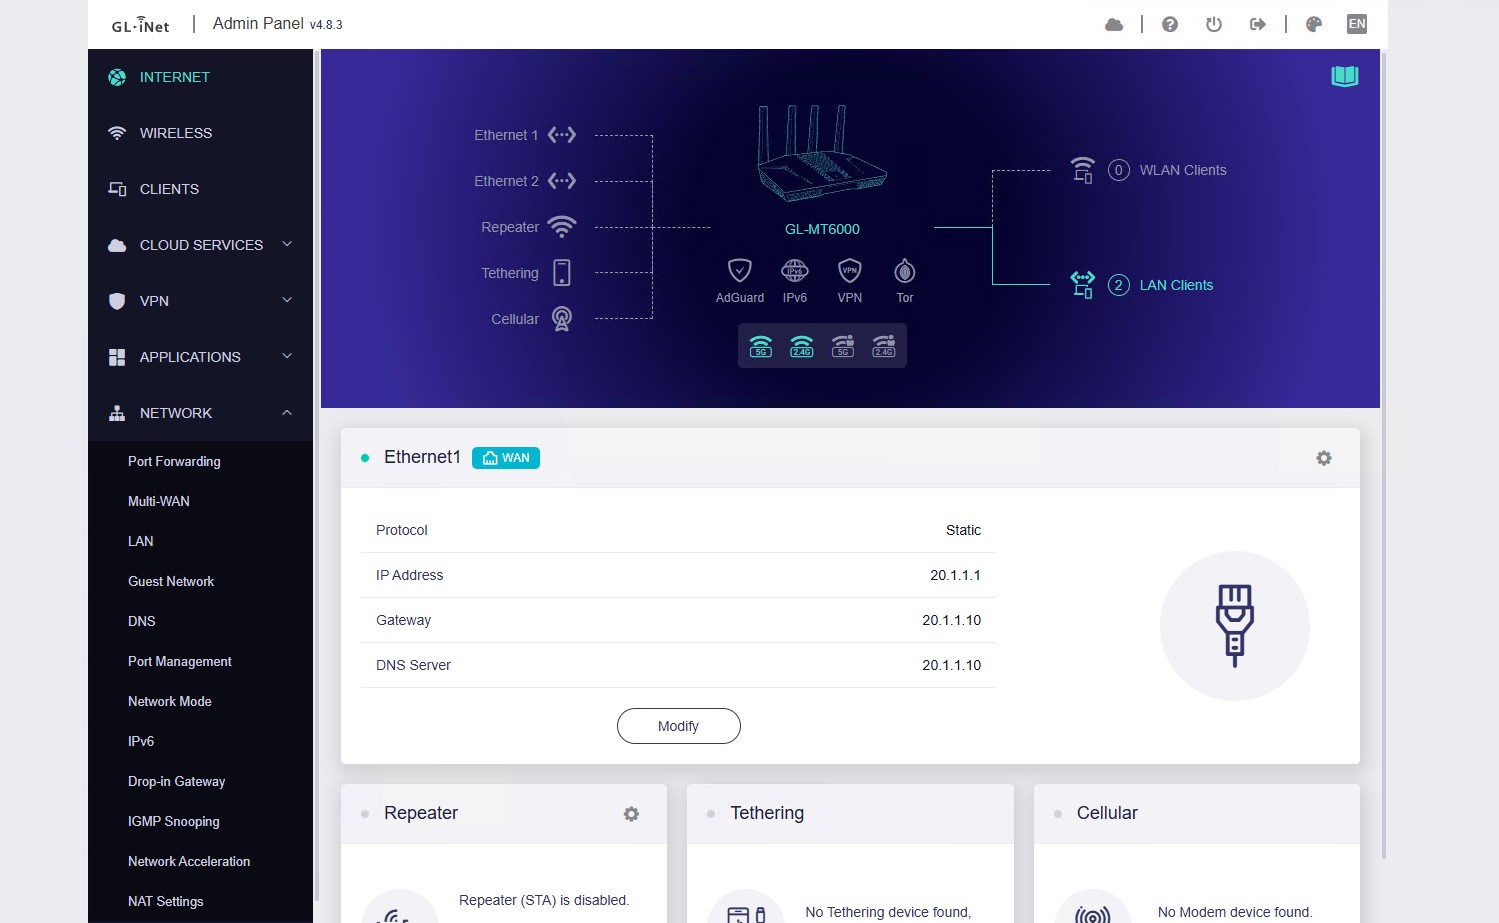The image size is (1499, 923).
Task: Open the help question mark icon
Action: click(x=1170, y=24)
